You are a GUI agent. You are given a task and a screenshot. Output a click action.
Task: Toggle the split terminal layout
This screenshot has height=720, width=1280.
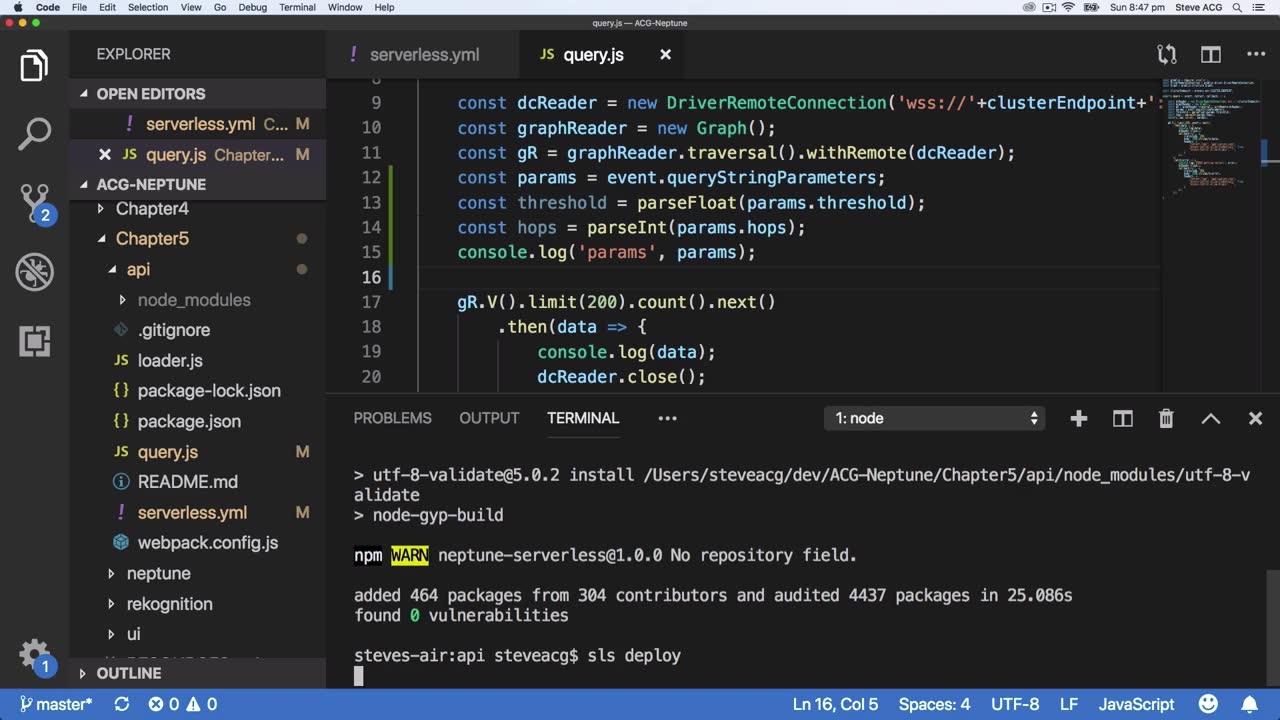click(1123, 419)
